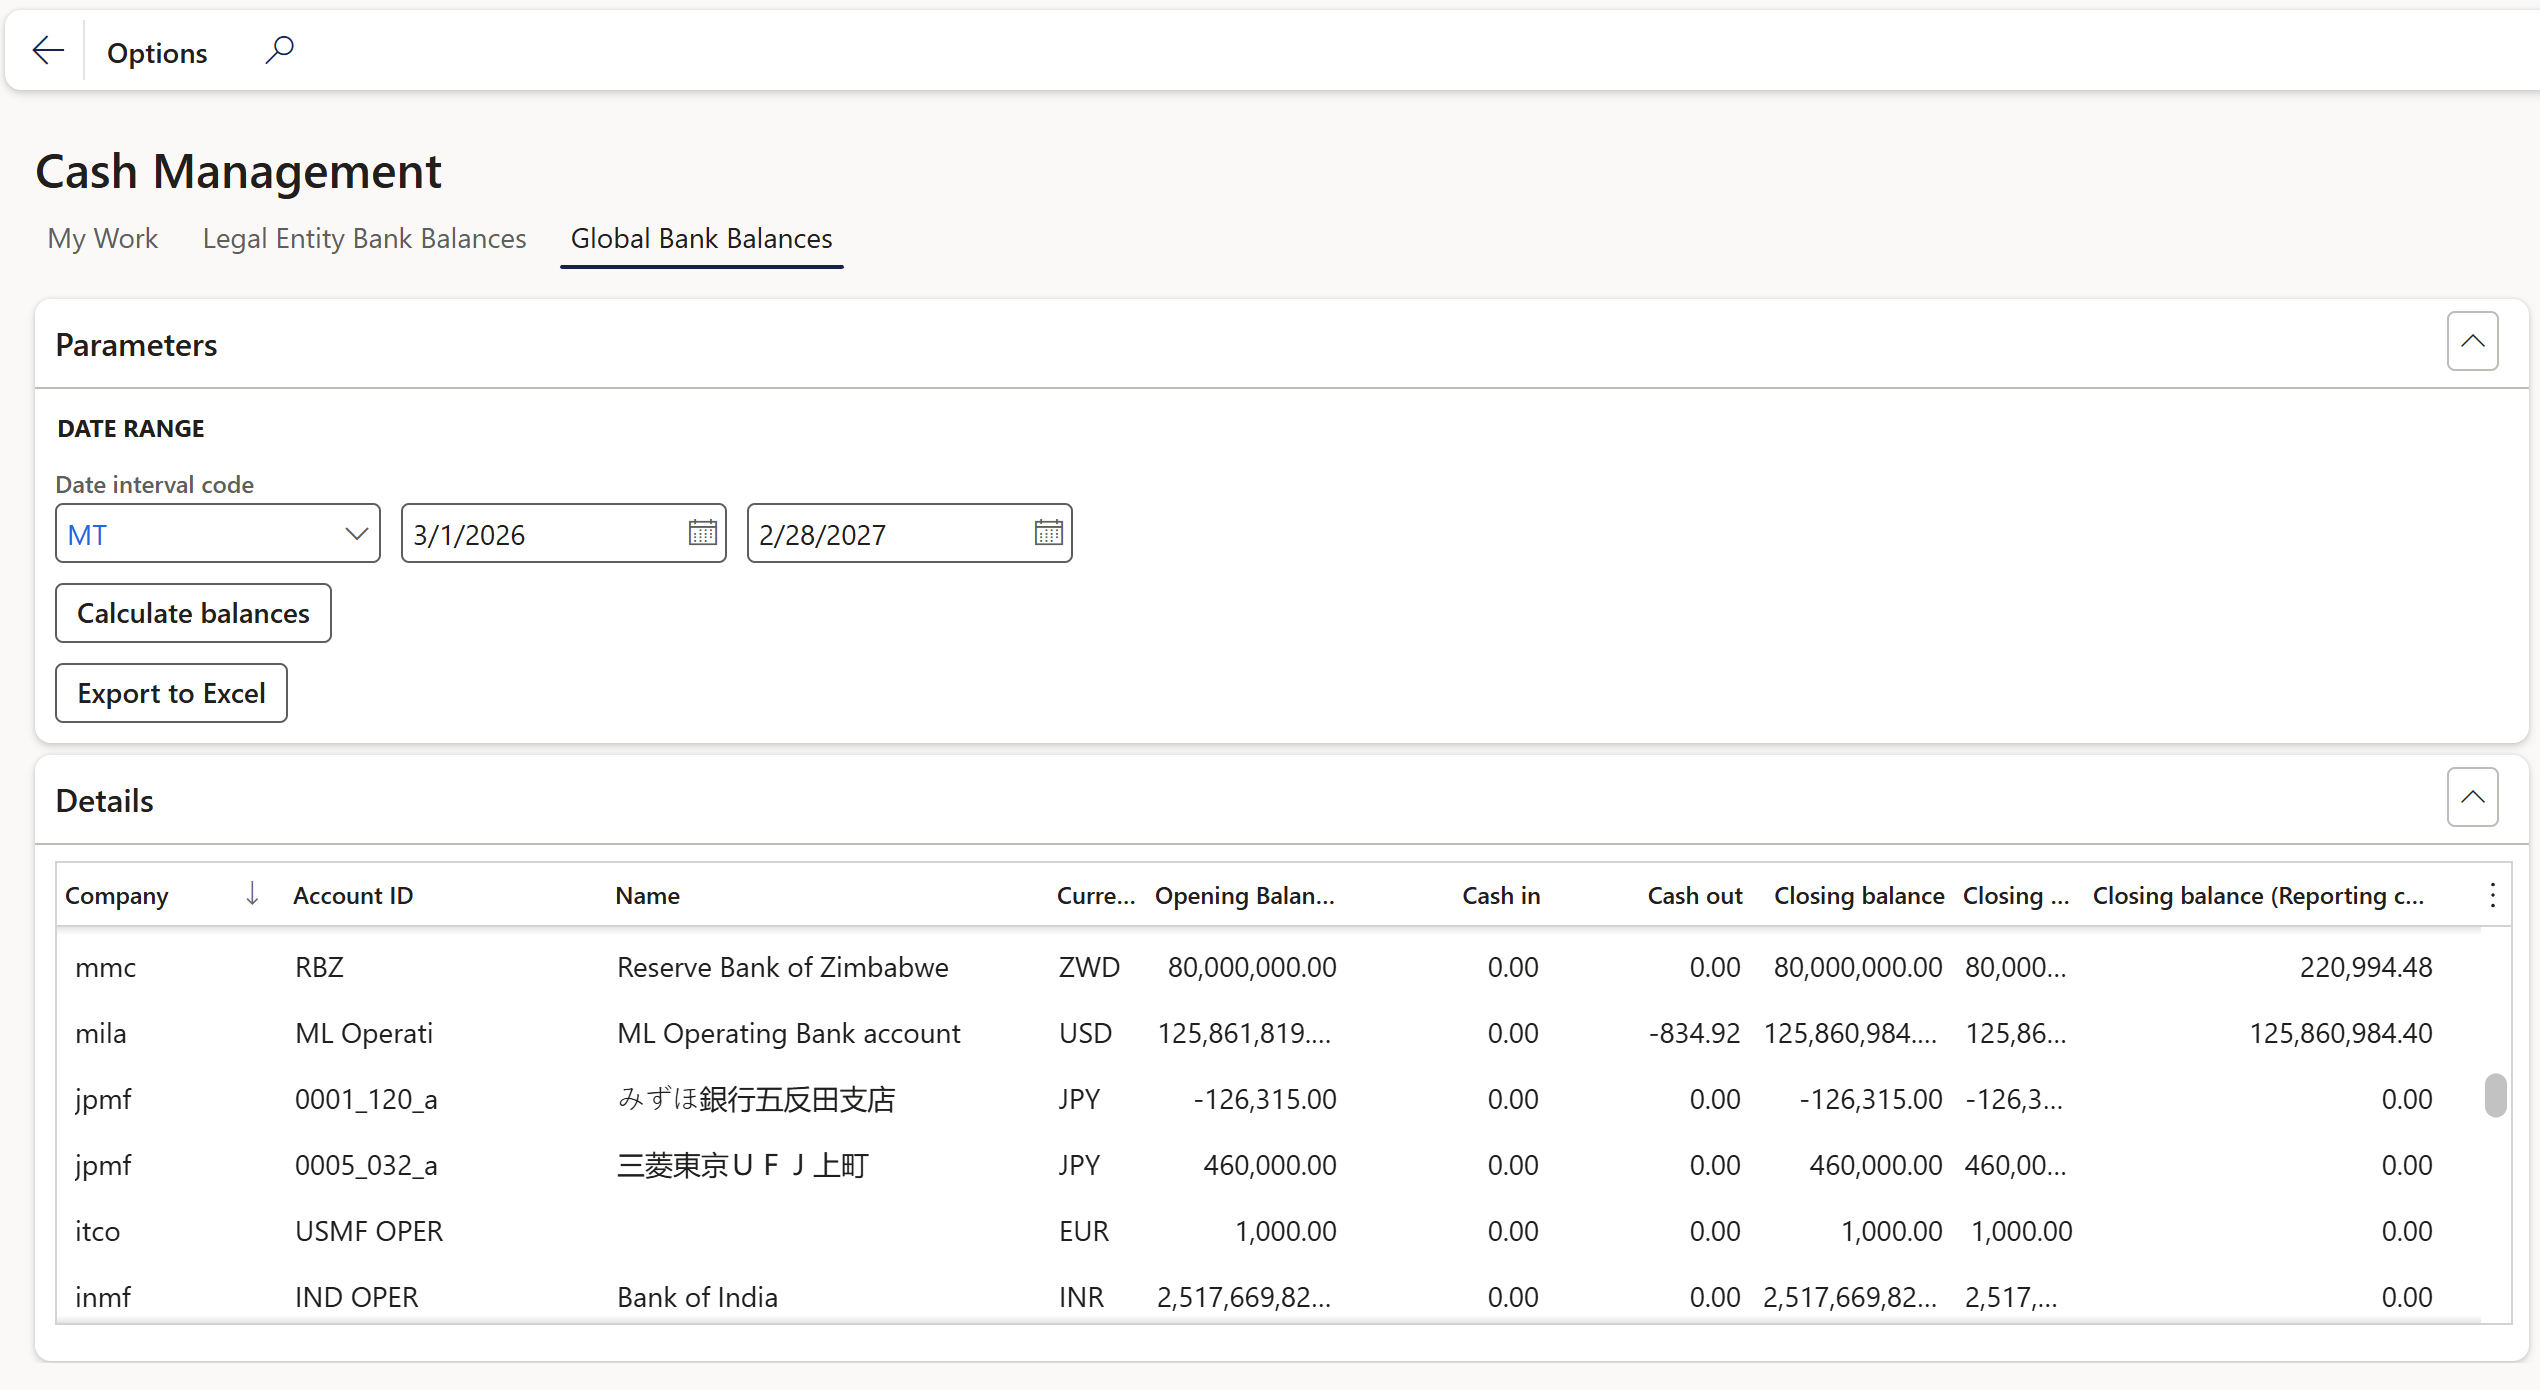
Task: Click the Closing balance column header
Action: (x=1859, y=896)
